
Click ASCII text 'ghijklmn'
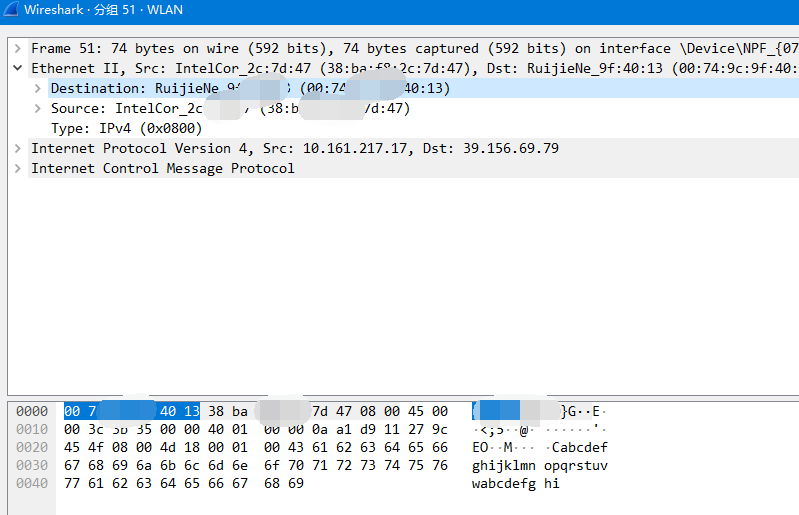click(503, 466)
